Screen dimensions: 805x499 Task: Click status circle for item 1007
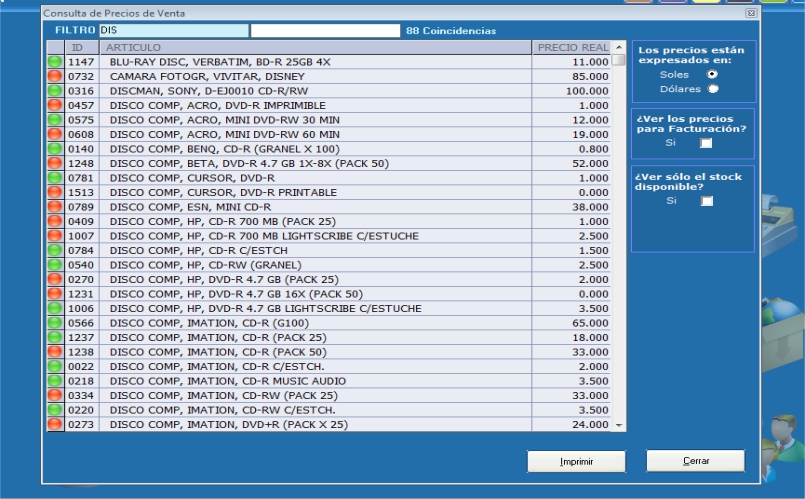point(54,235)
